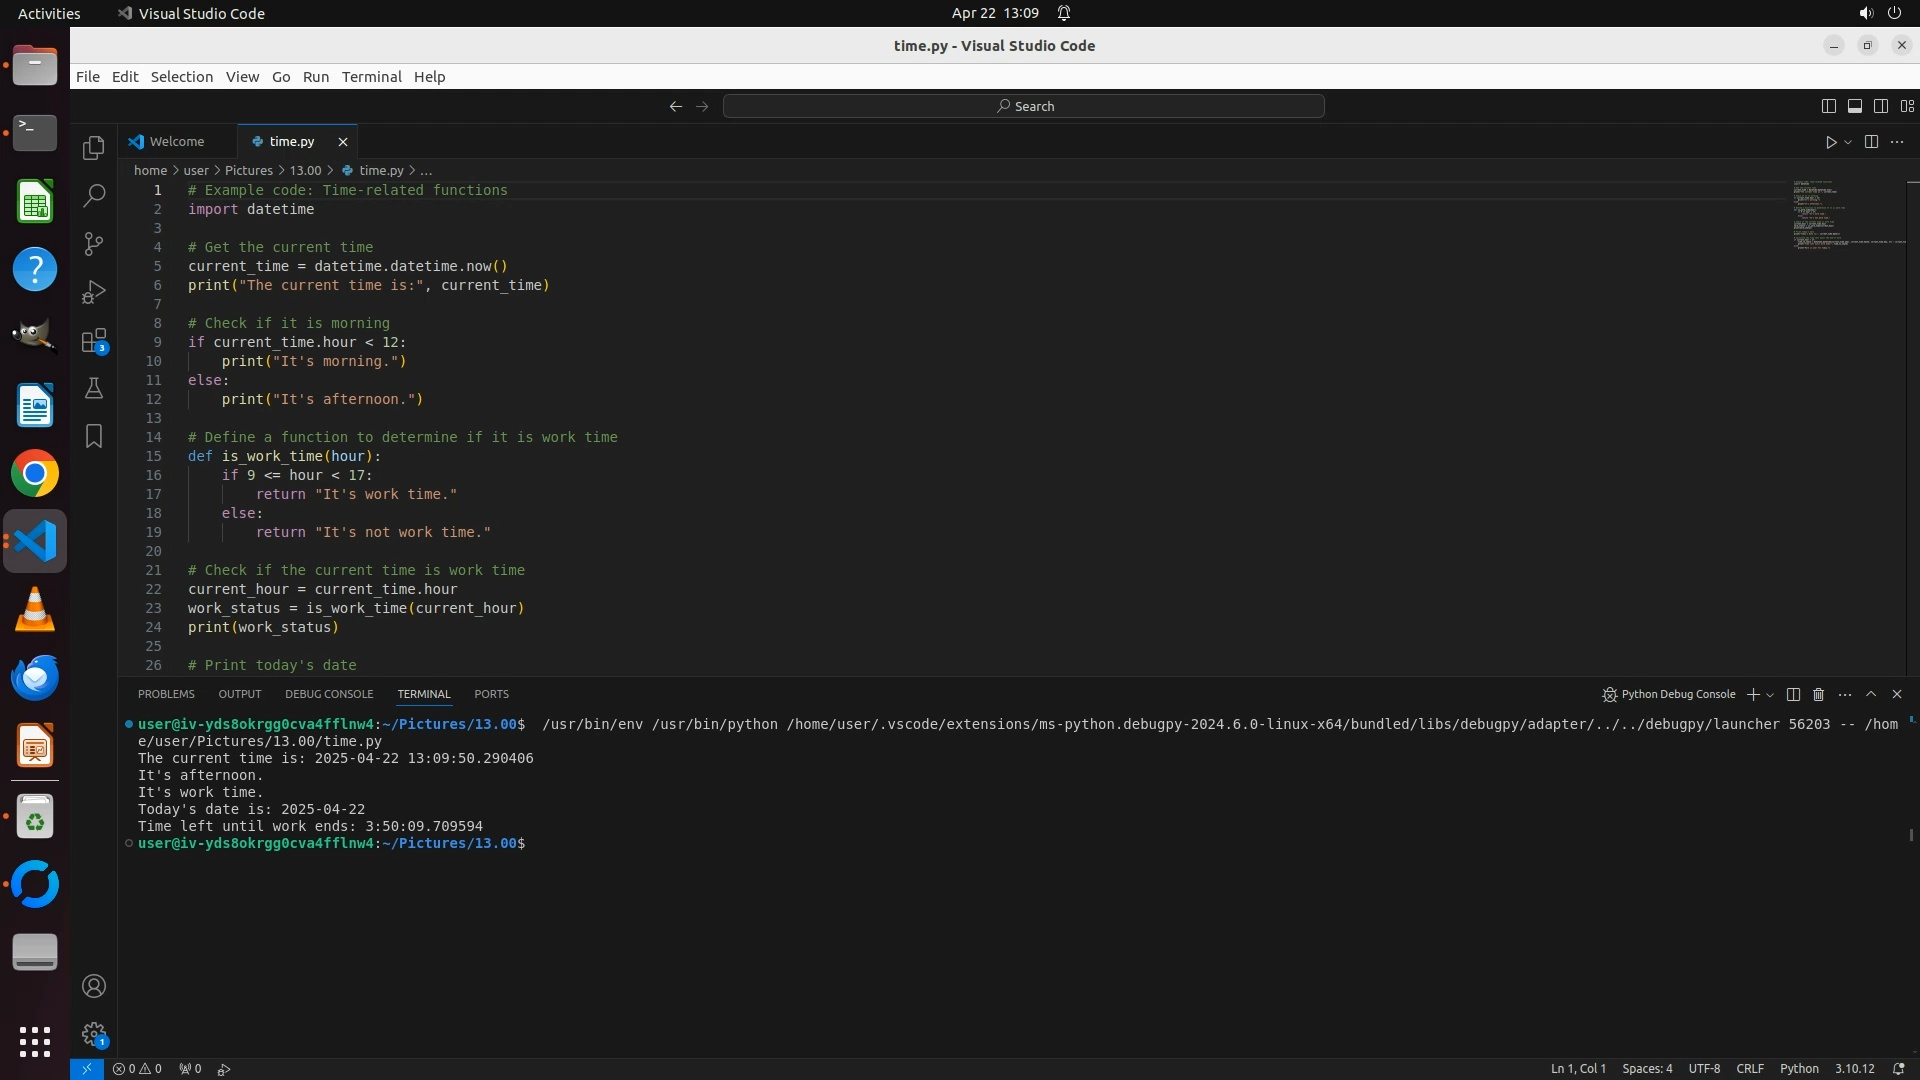Image resolution: width=1920 pixels, height=1080 pixels.
Task: Open Run and Debug view
Action: point(94,292)
